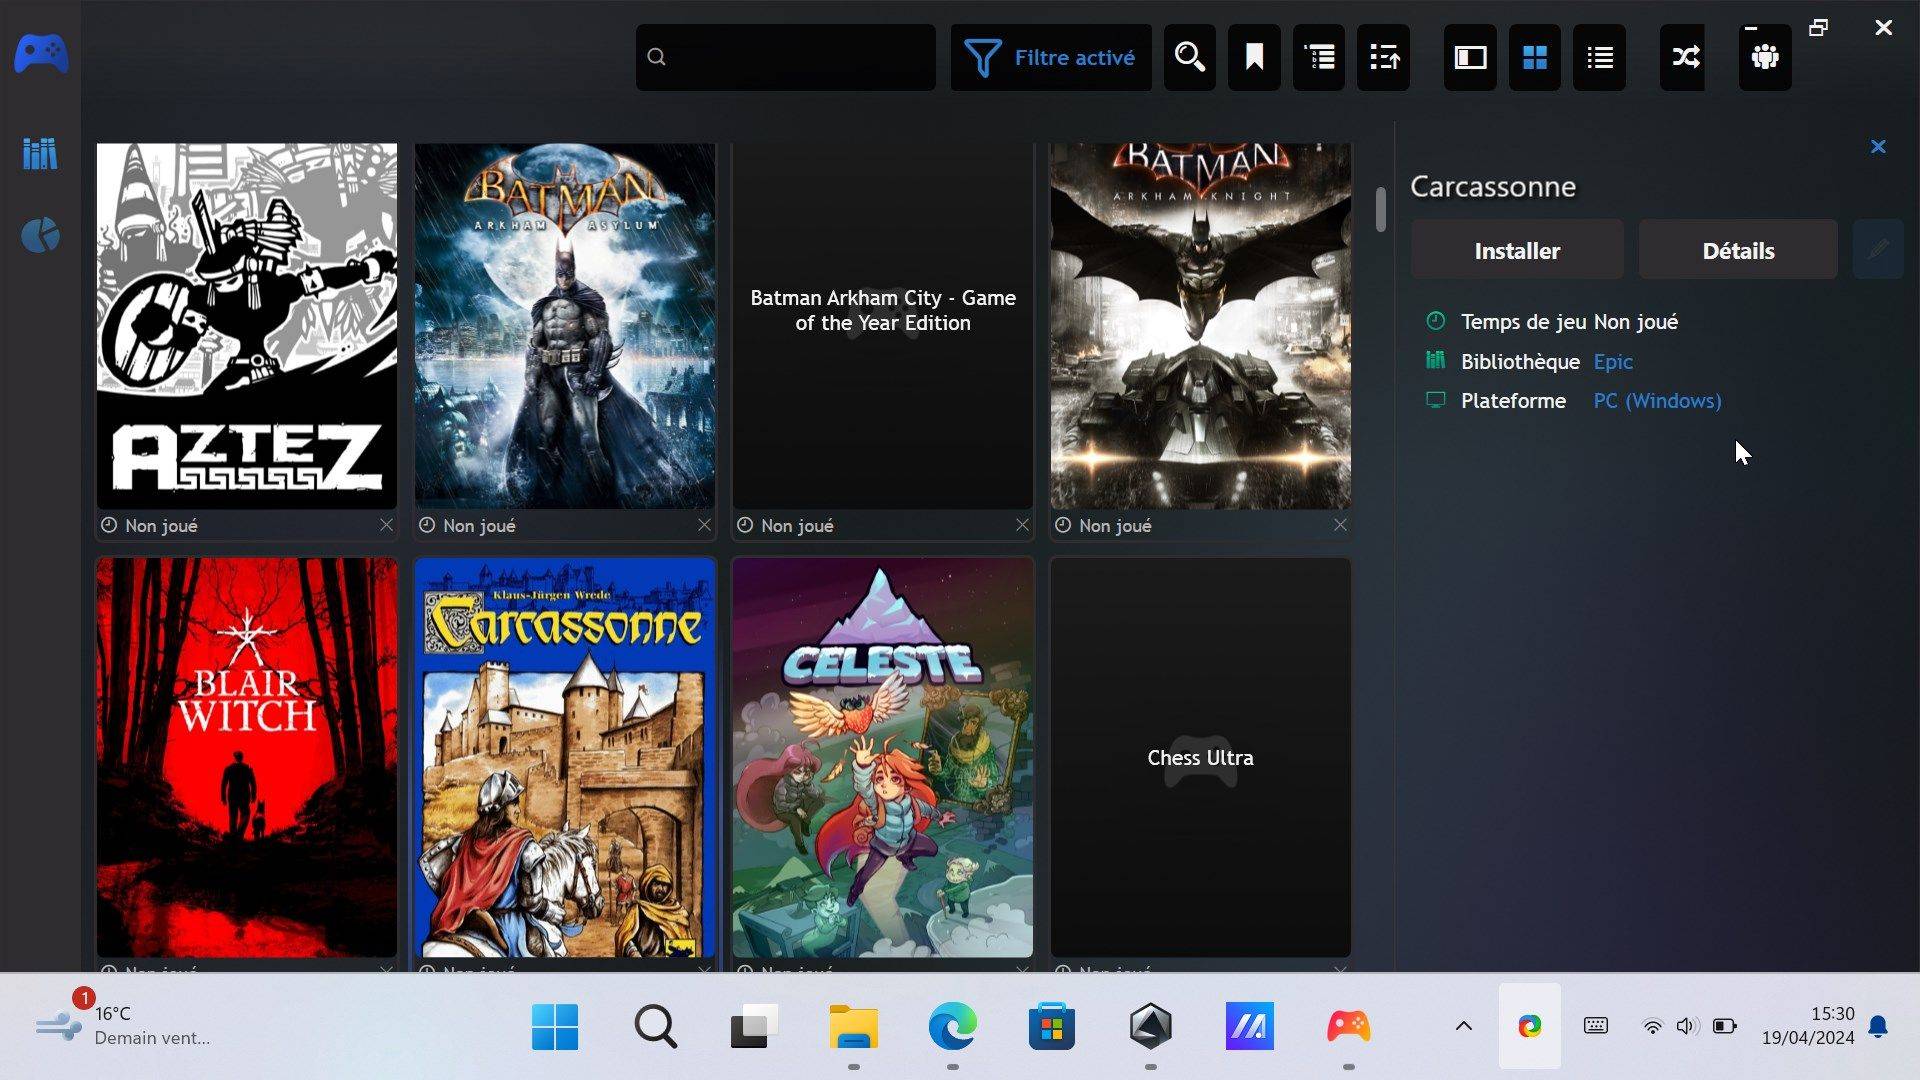Select the Carcassonne game cover
Image resolution: width=1920 pixels, height=1080 pixels.
(x=565, y=758)
